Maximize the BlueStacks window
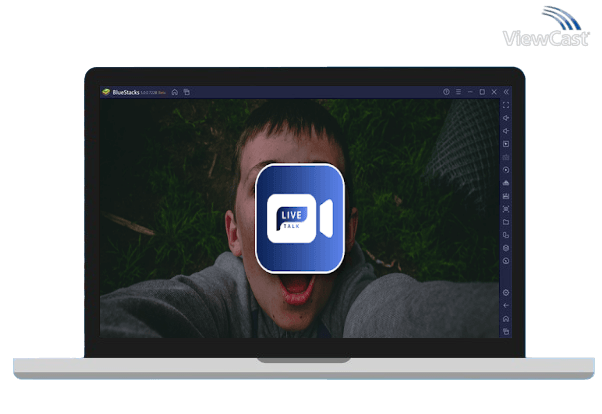Image resolution: width=602 pixels, height=414 pixels. [482, 92]
